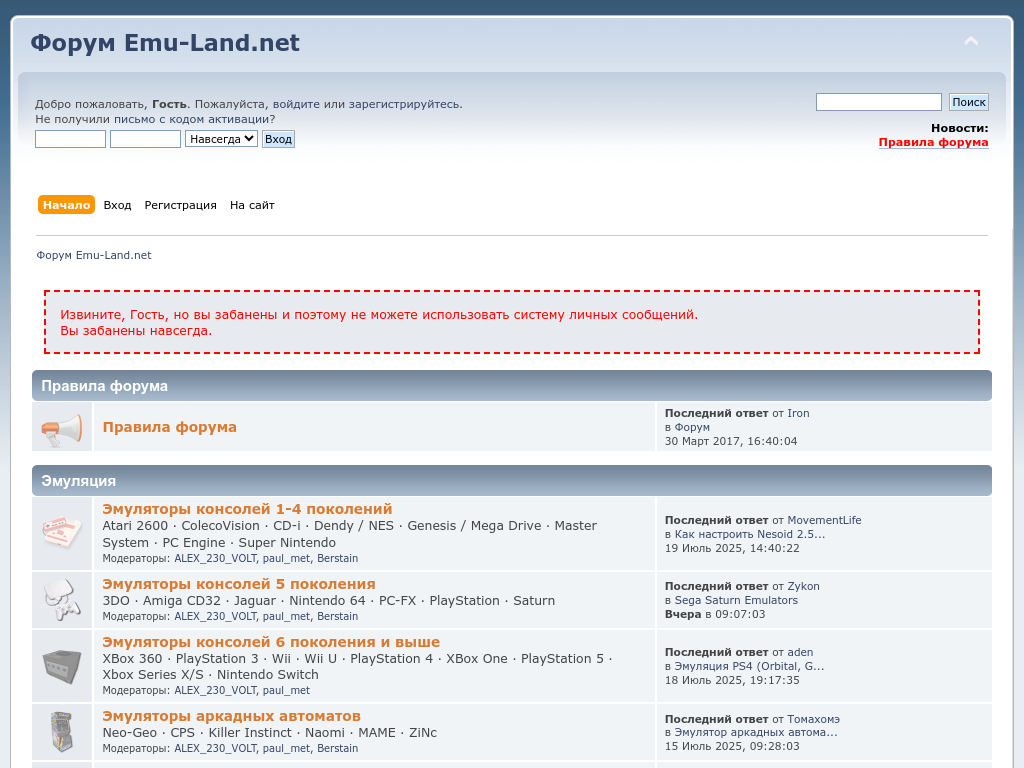Click the cartridge icon for 1-4 generation emulators
The width and height of the screenshot is (1024, 768).
(x=62, y=532)
